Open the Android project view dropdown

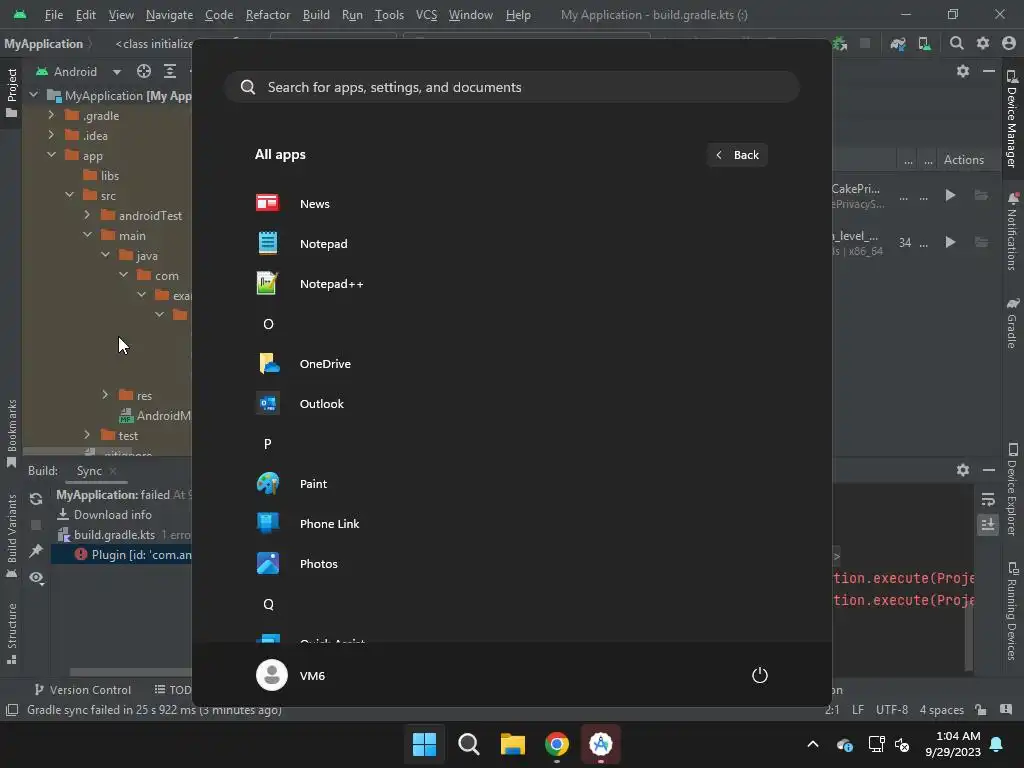point(79,71)
